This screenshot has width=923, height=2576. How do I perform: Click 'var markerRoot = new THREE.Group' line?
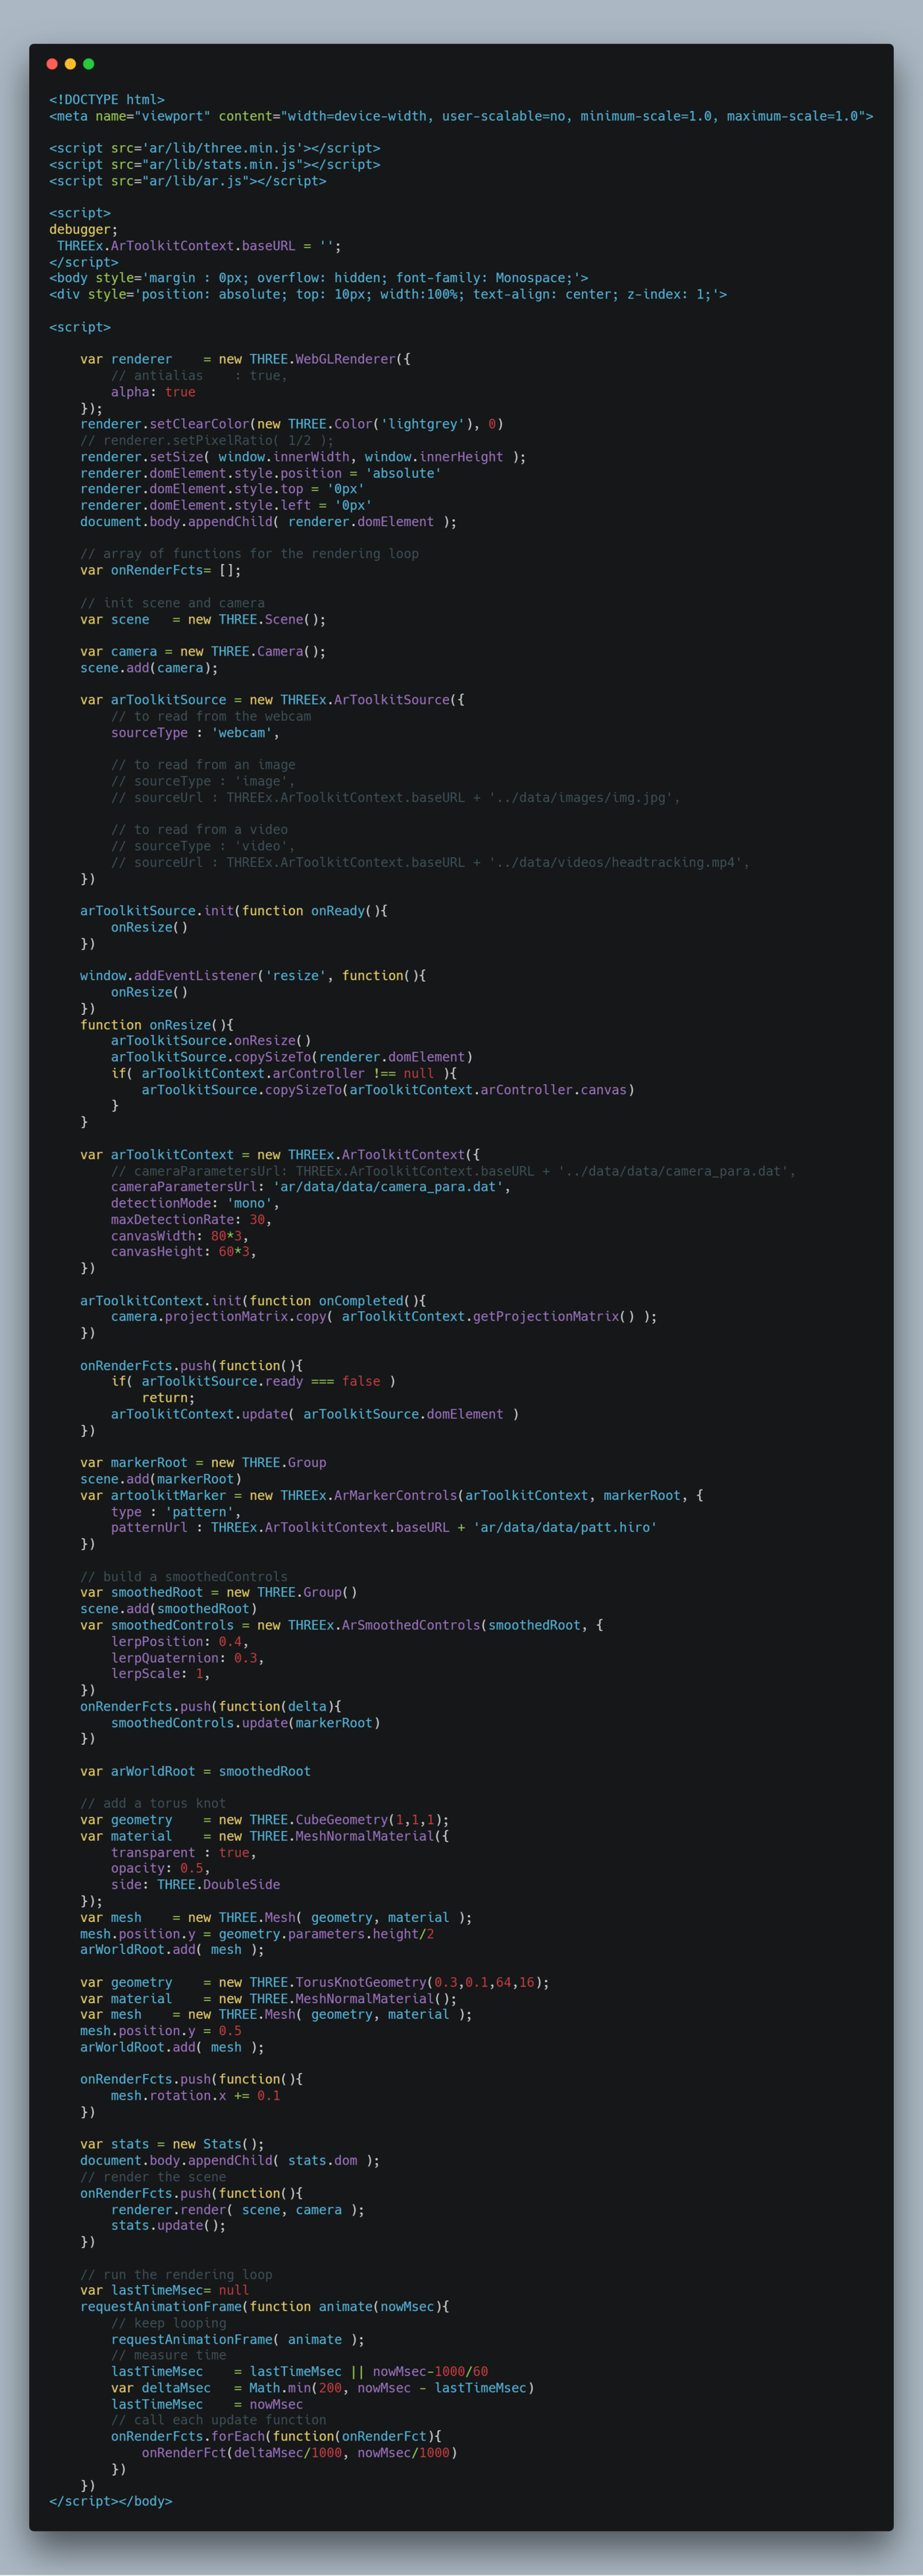pos(203,1463)
